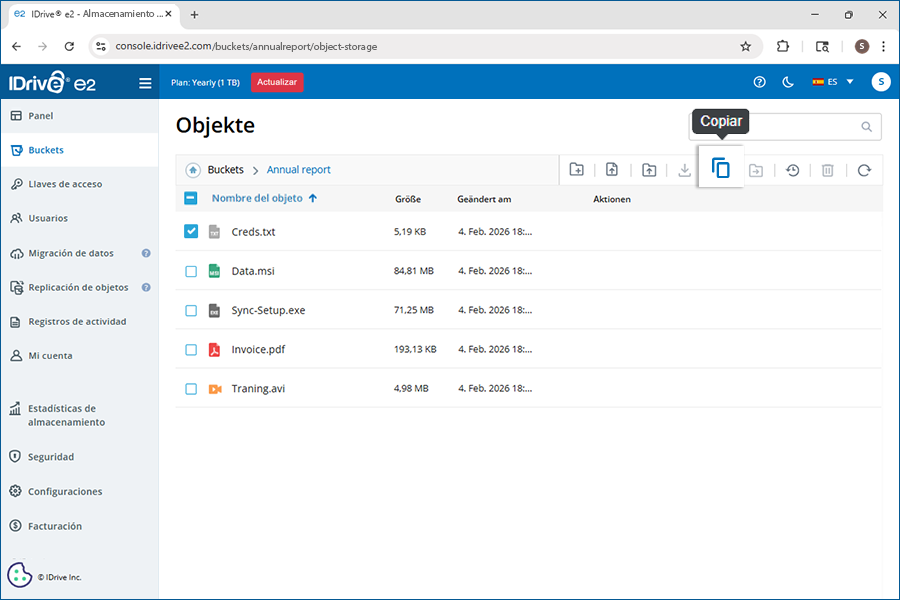Uncheck the Creds.txt checkbox
This screenshot has width=900, height=600.
191,231
